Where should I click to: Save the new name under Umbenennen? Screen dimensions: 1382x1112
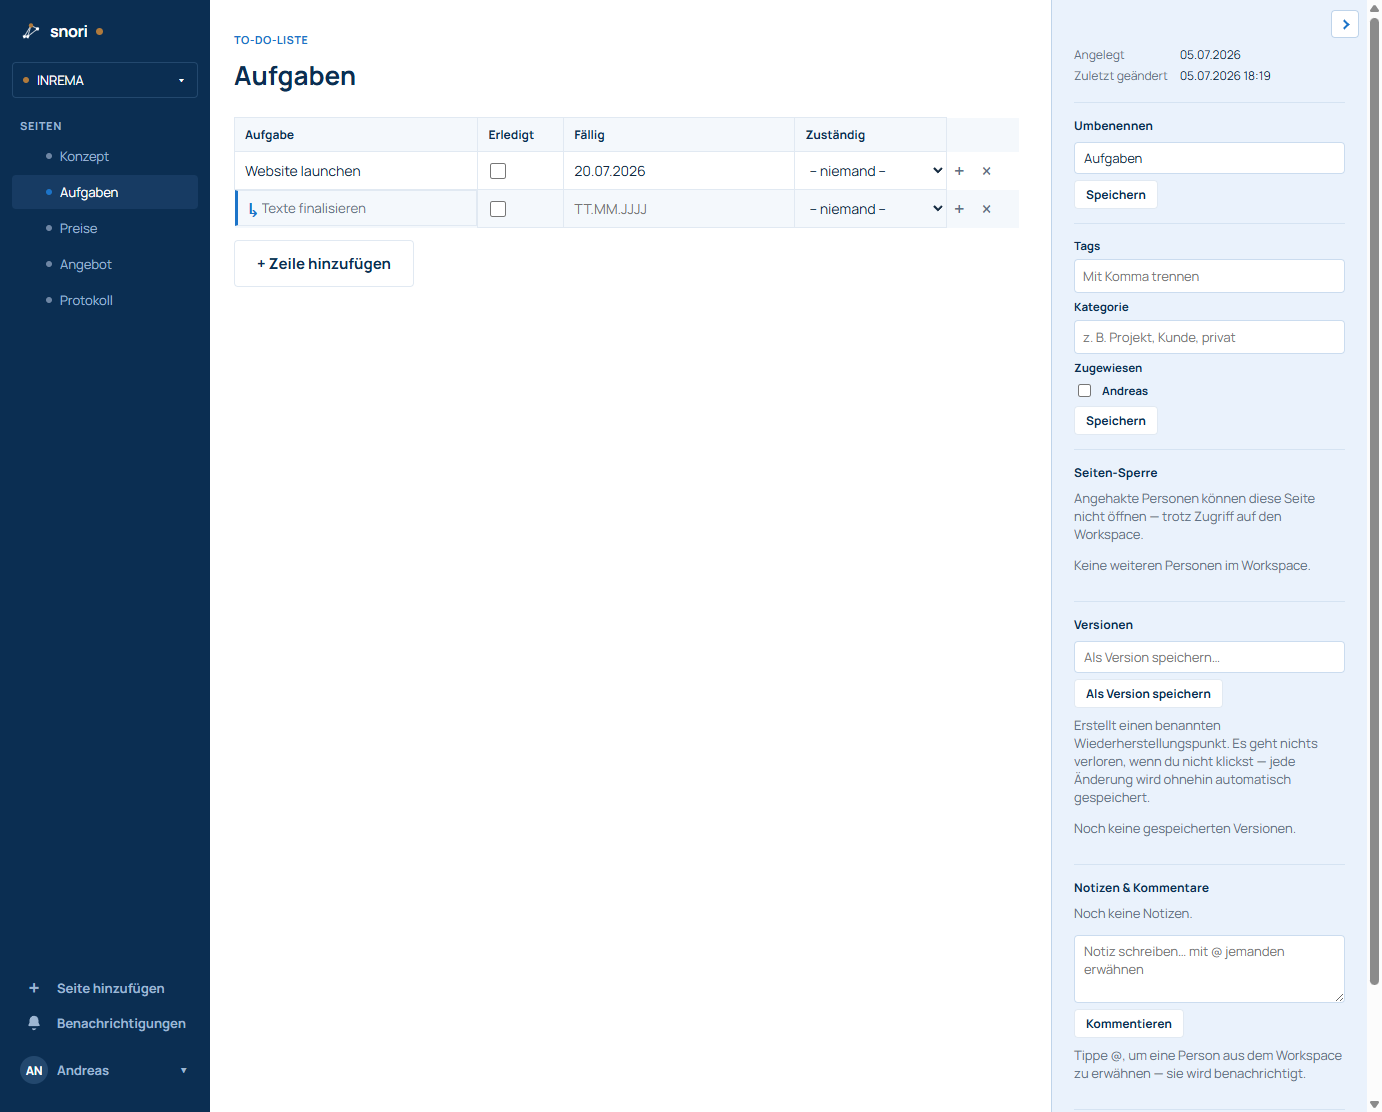[x=1116, y=195]
